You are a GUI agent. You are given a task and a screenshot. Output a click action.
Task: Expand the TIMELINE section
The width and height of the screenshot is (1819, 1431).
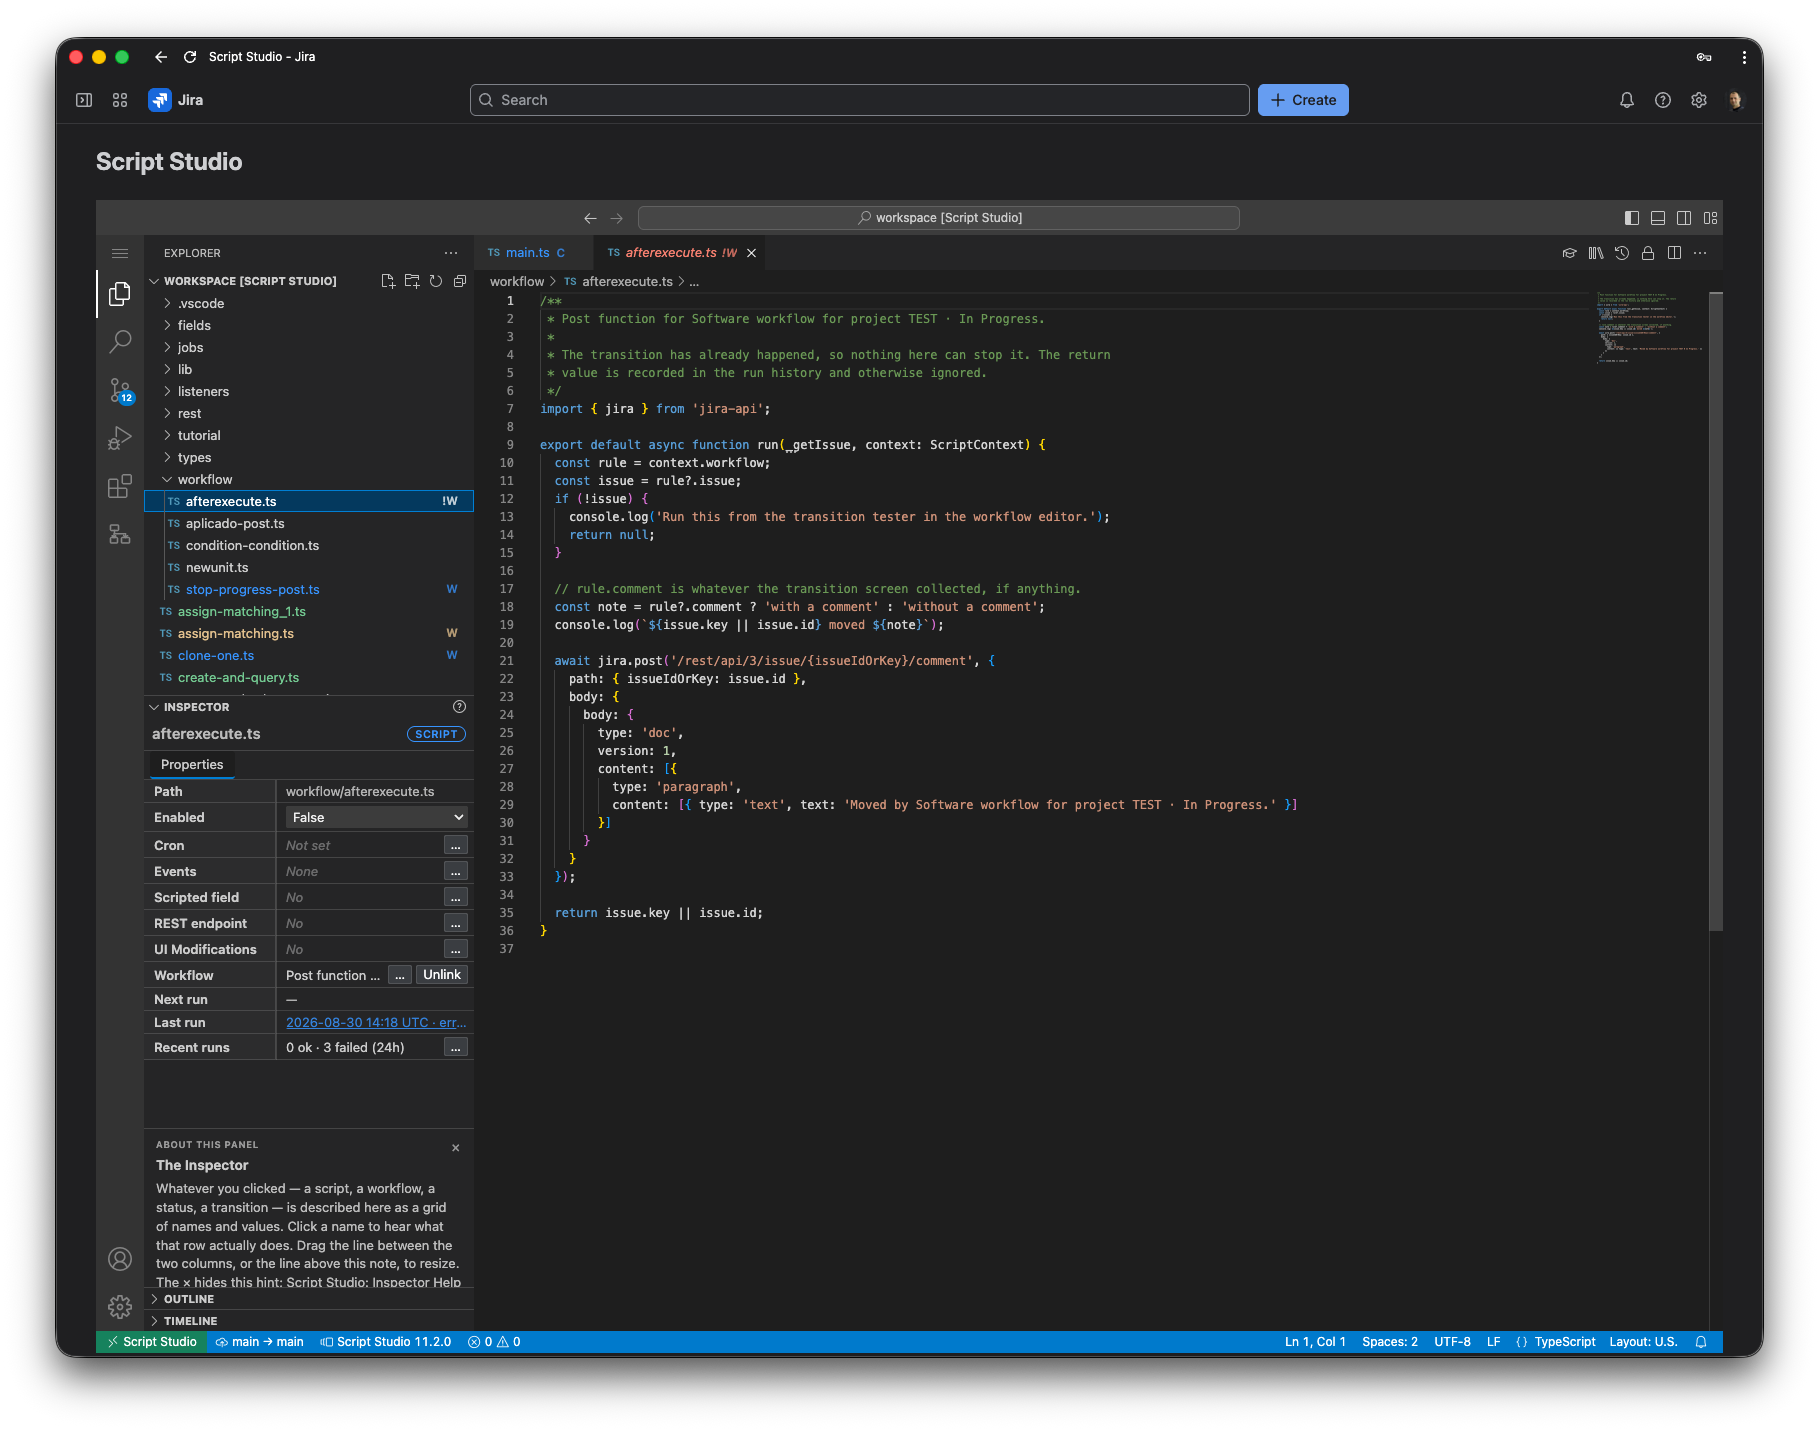tap(309, 1321)
